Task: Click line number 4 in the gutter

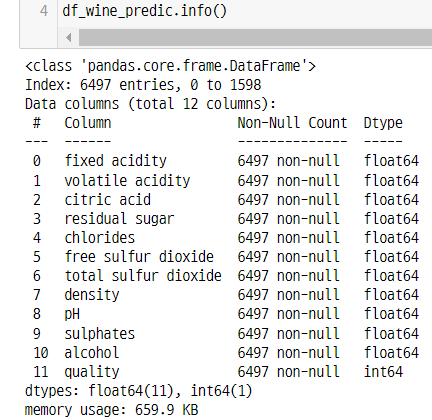Action: pyautogui.click(x=44, y=11)
